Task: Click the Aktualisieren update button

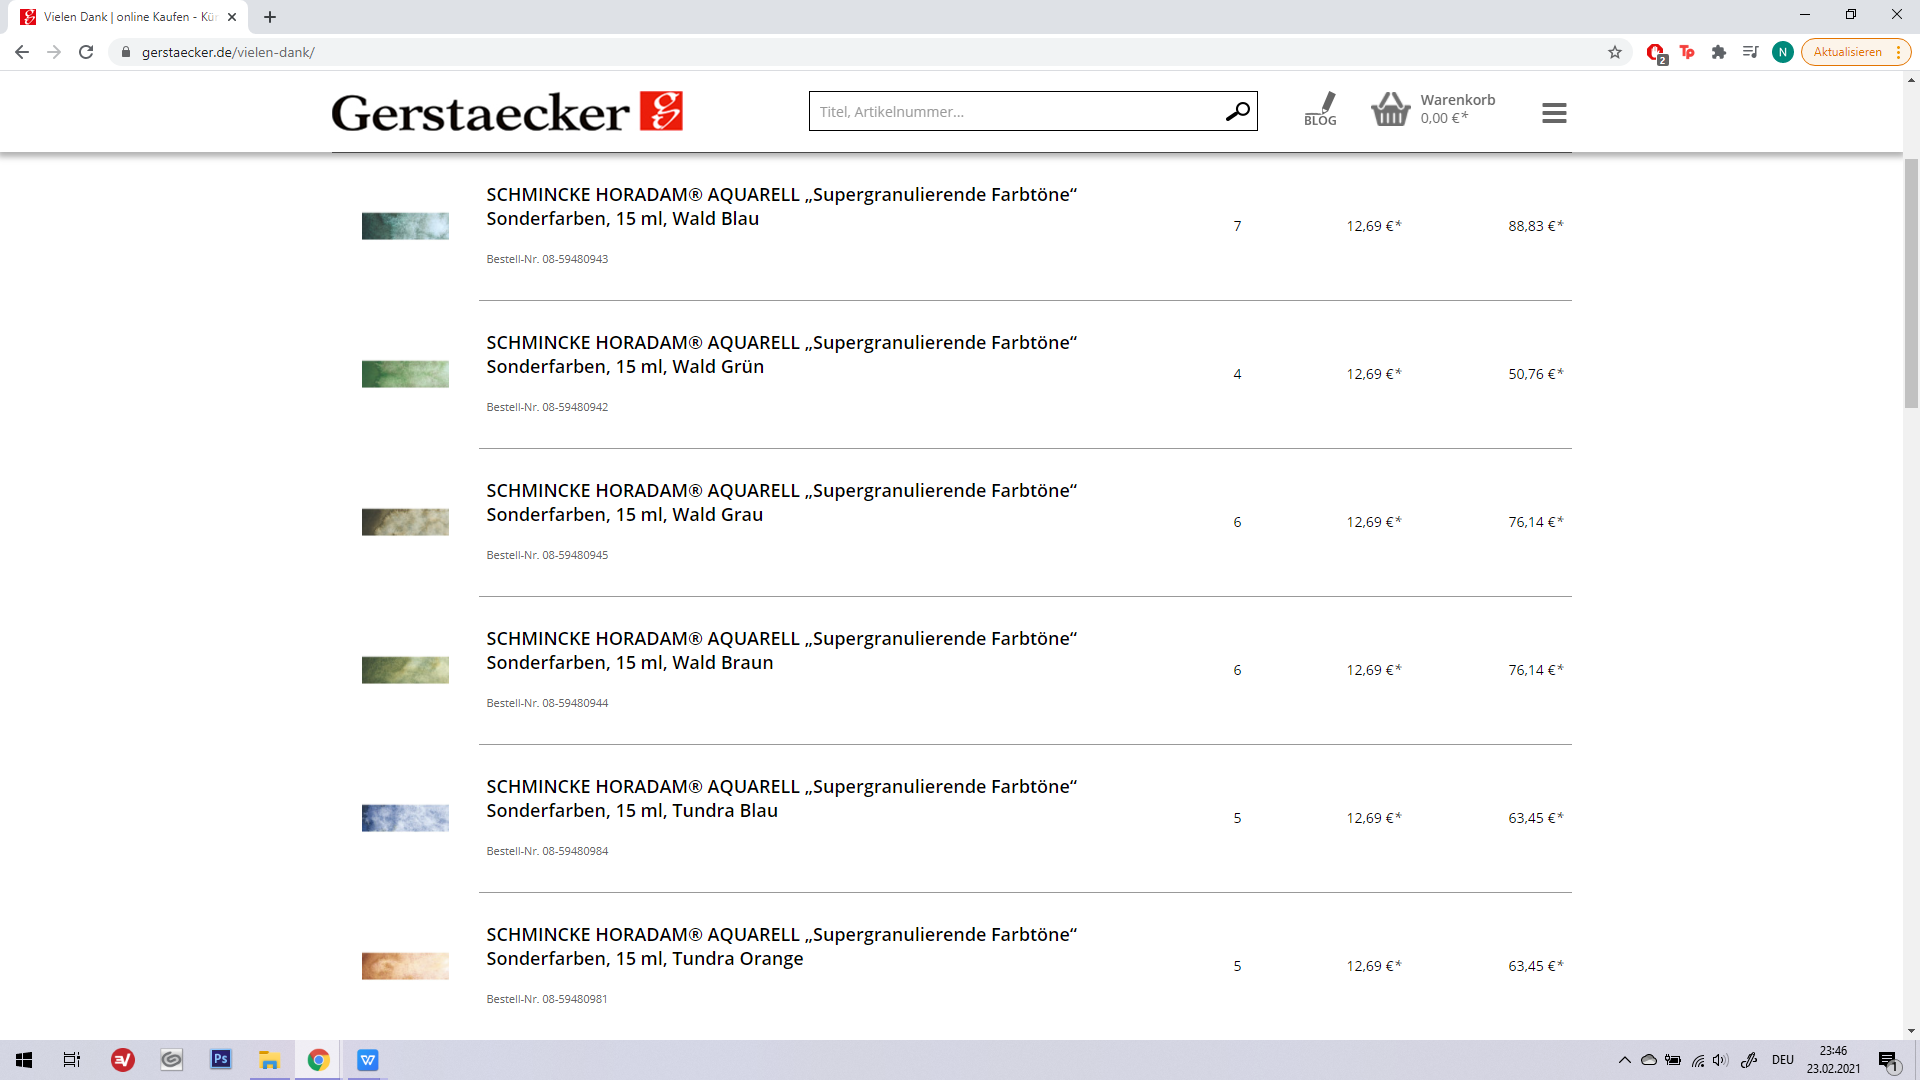Action: [x=1847, y=52]
